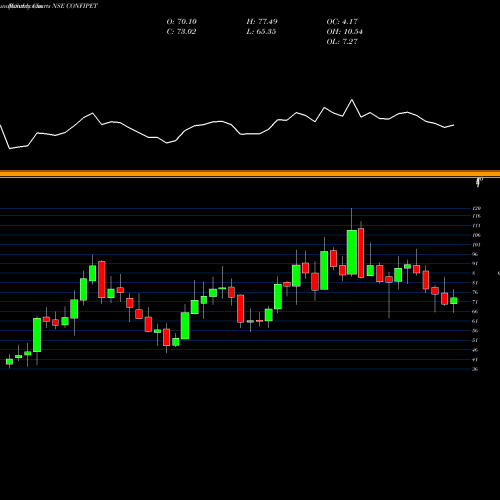Click the 120 price axis label

pos(477,208)
